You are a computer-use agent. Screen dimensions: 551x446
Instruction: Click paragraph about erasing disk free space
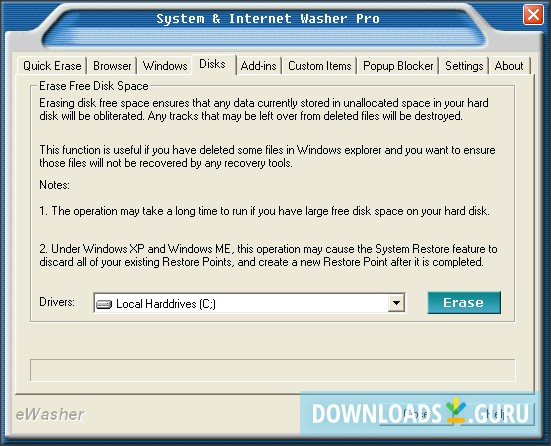(x=264, y=110)
